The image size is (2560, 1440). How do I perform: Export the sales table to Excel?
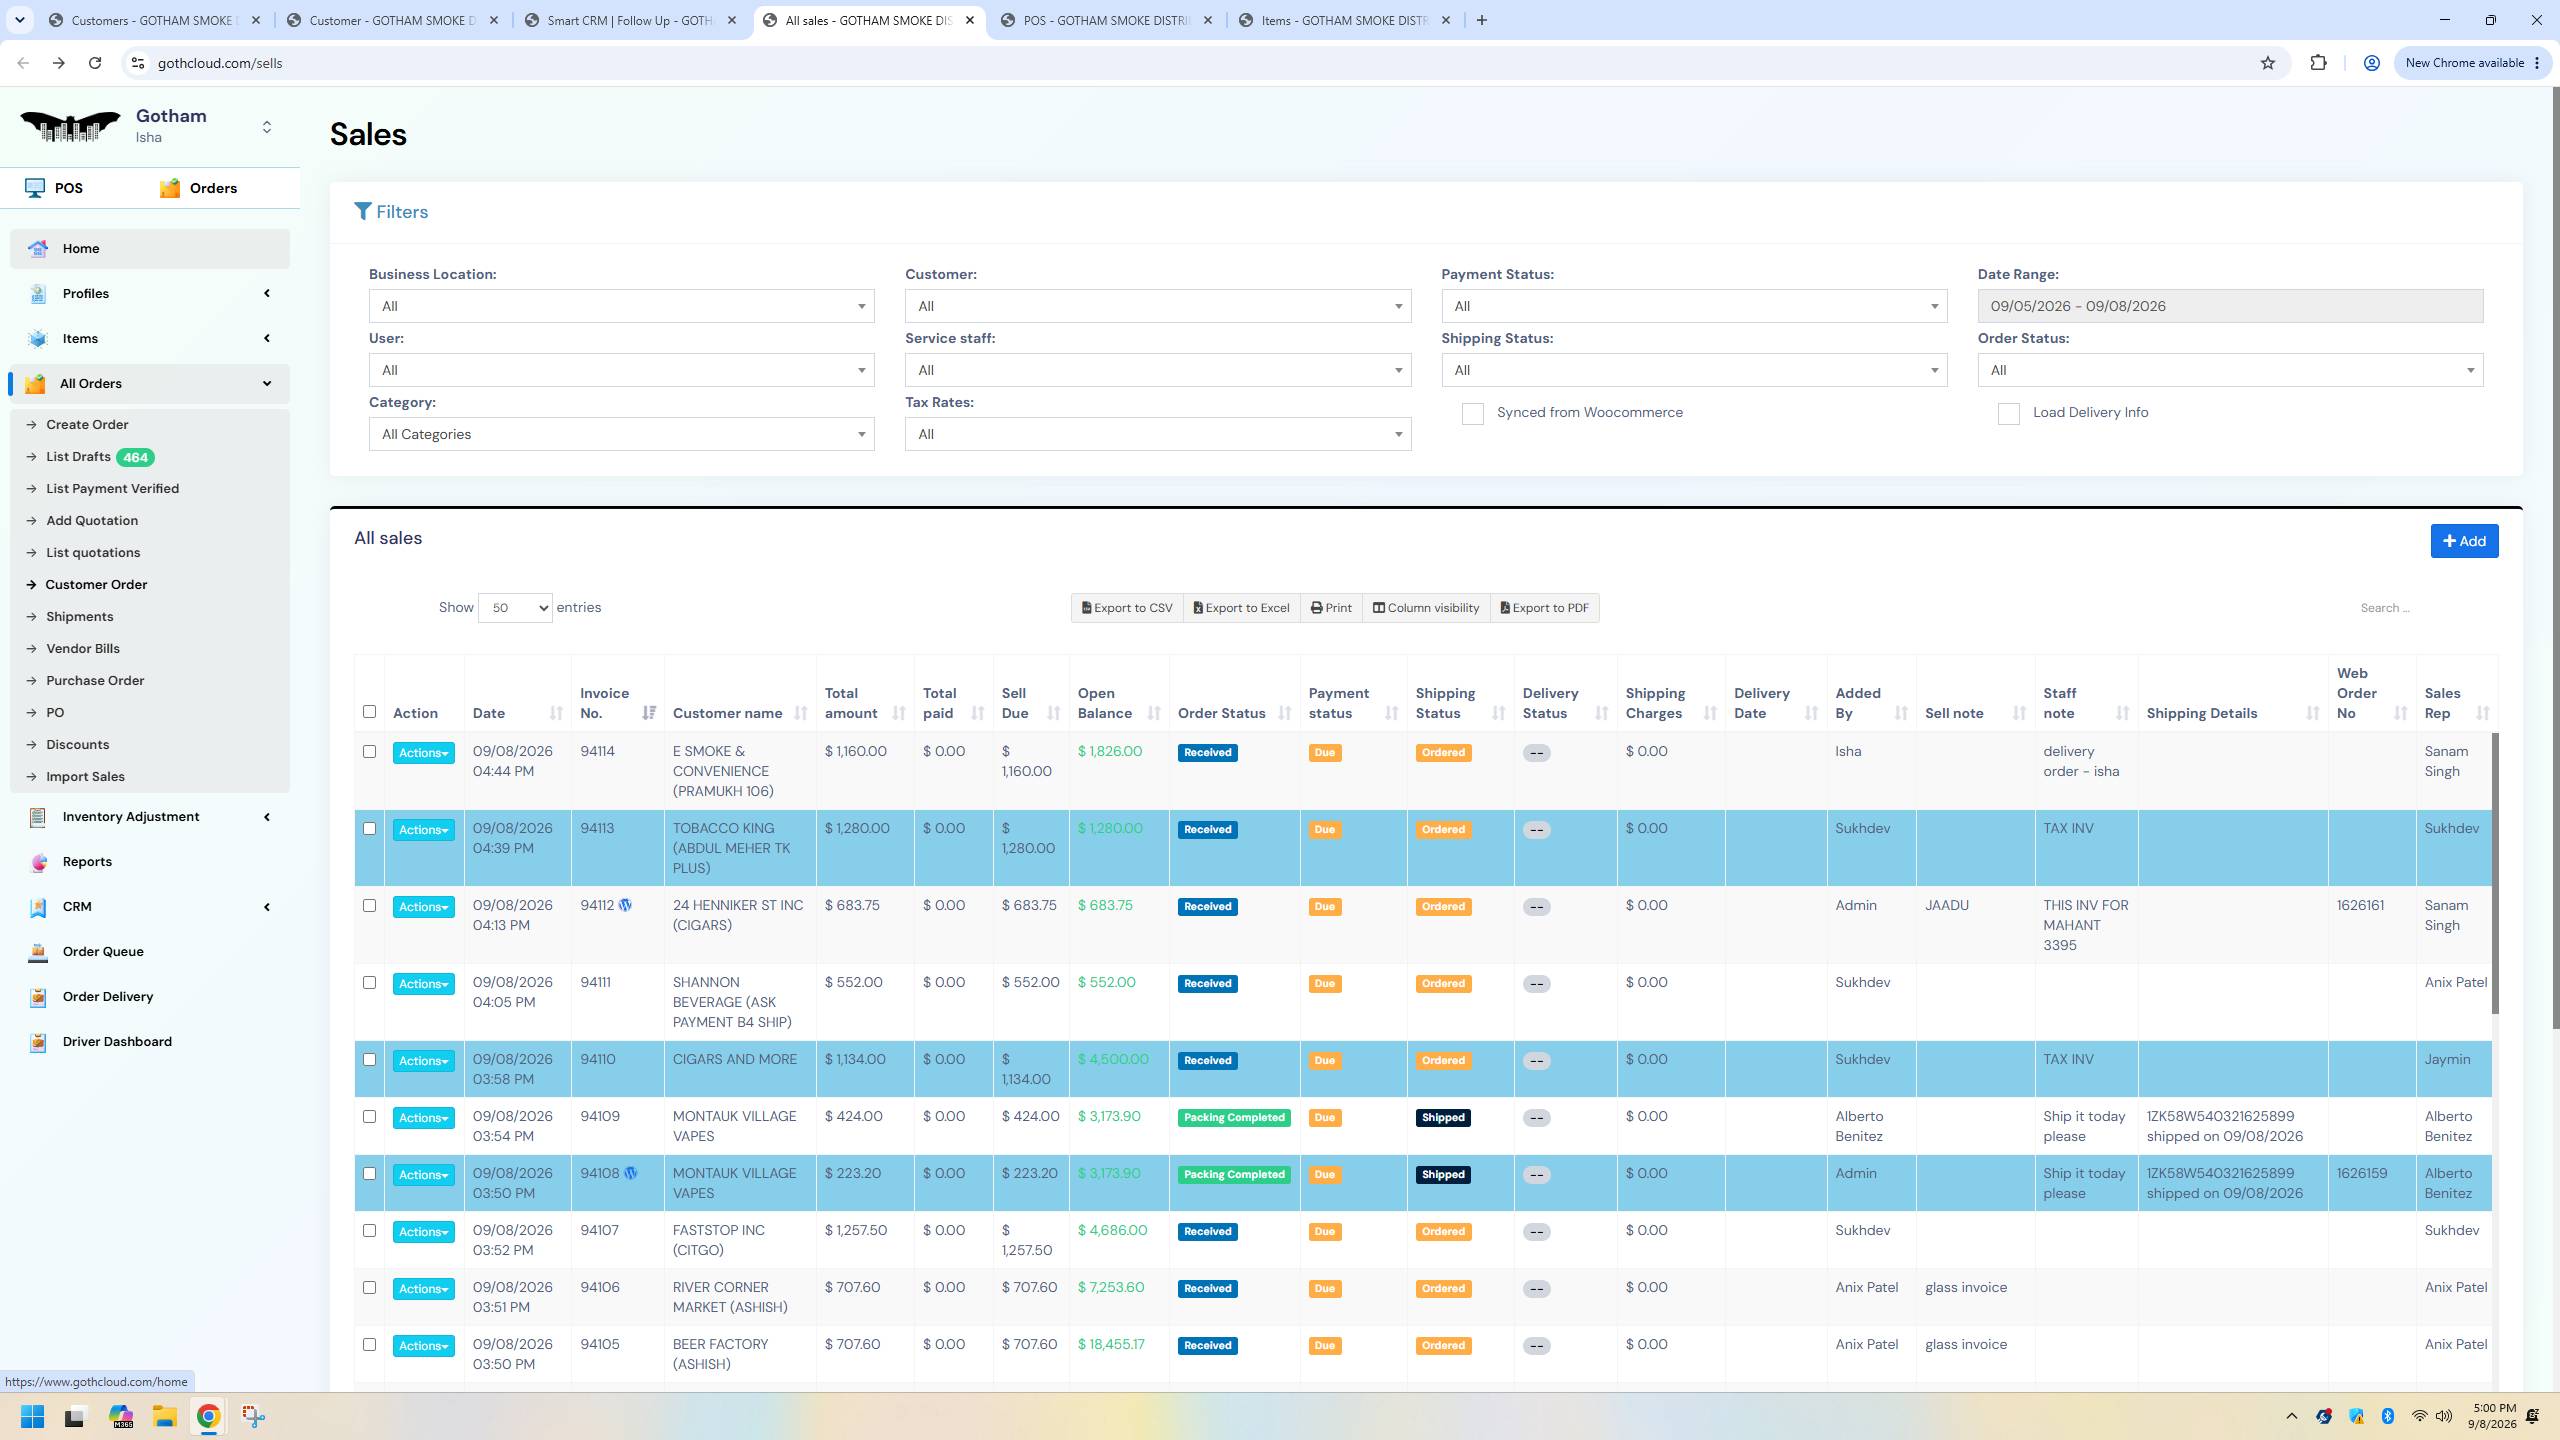[1241, 608]
